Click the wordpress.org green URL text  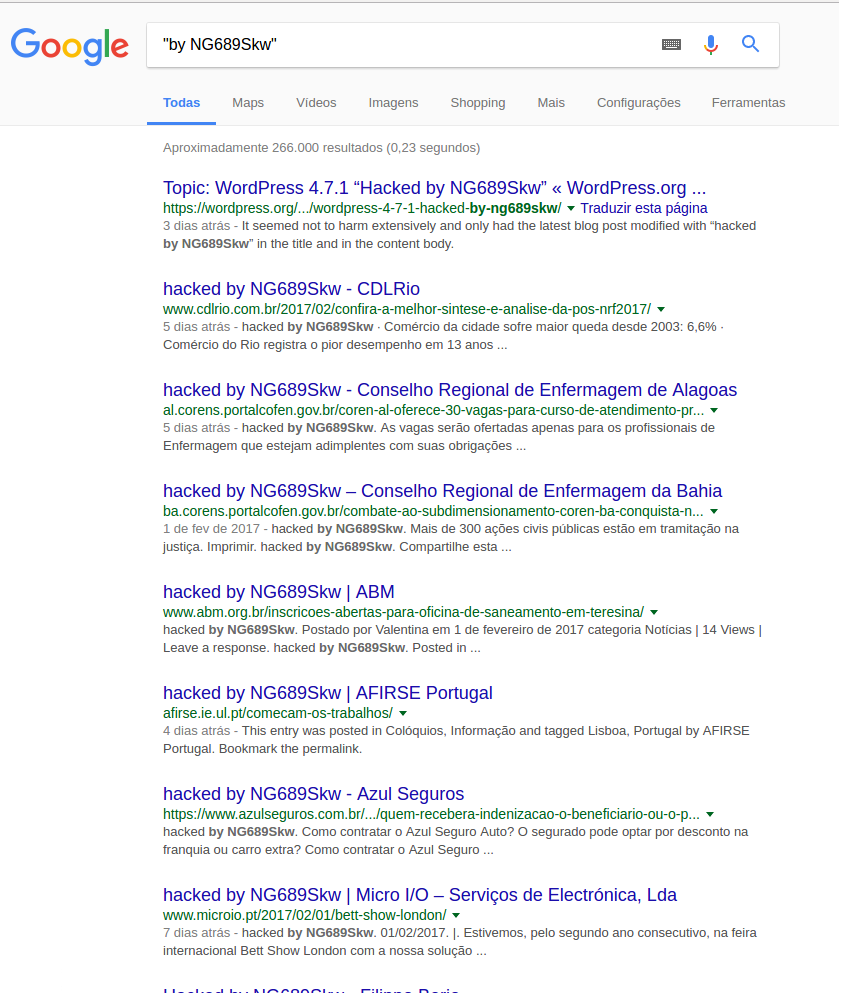(361, 208)
